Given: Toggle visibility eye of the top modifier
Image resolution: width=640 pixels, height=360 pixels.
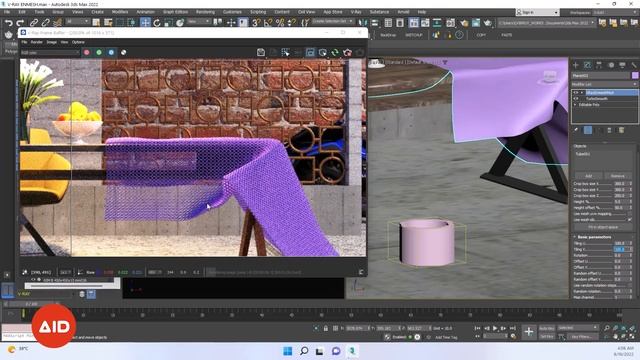Looking at the screenshot, I should click(x=576, y=93).
